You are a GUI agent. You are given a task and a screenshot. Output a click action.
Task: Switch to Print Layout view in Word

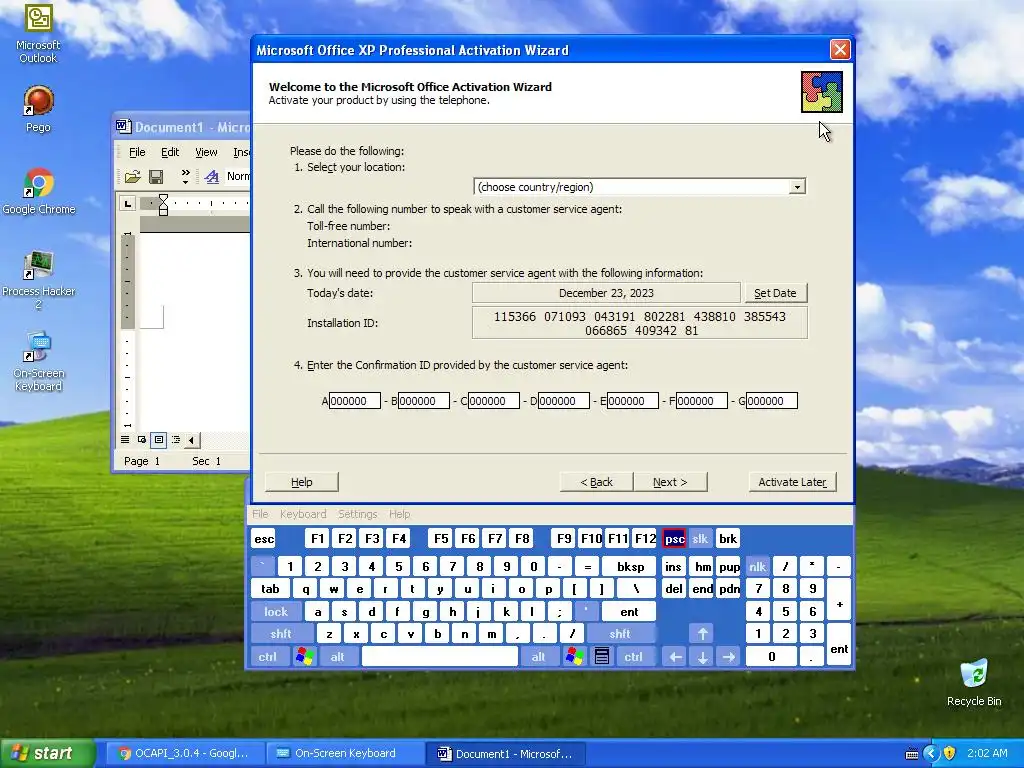click(159, 440)
